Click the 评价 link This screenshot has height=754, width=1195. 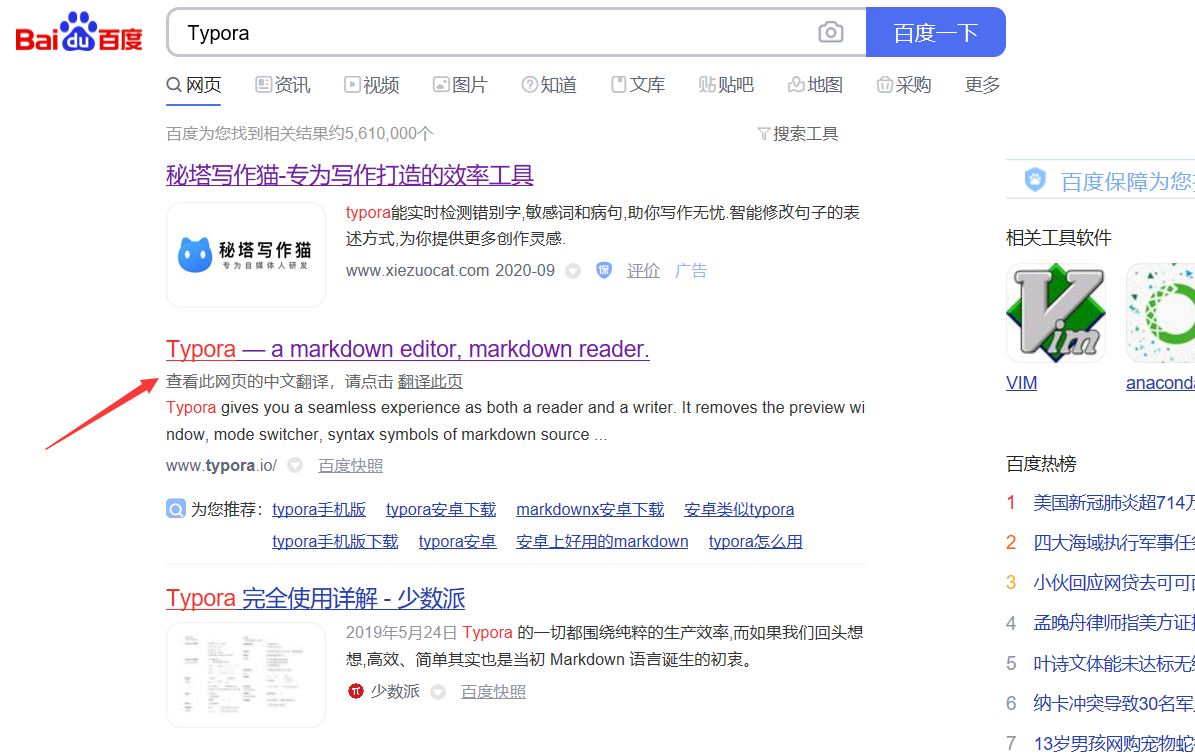pyautogui.click(x=643, y=271)
